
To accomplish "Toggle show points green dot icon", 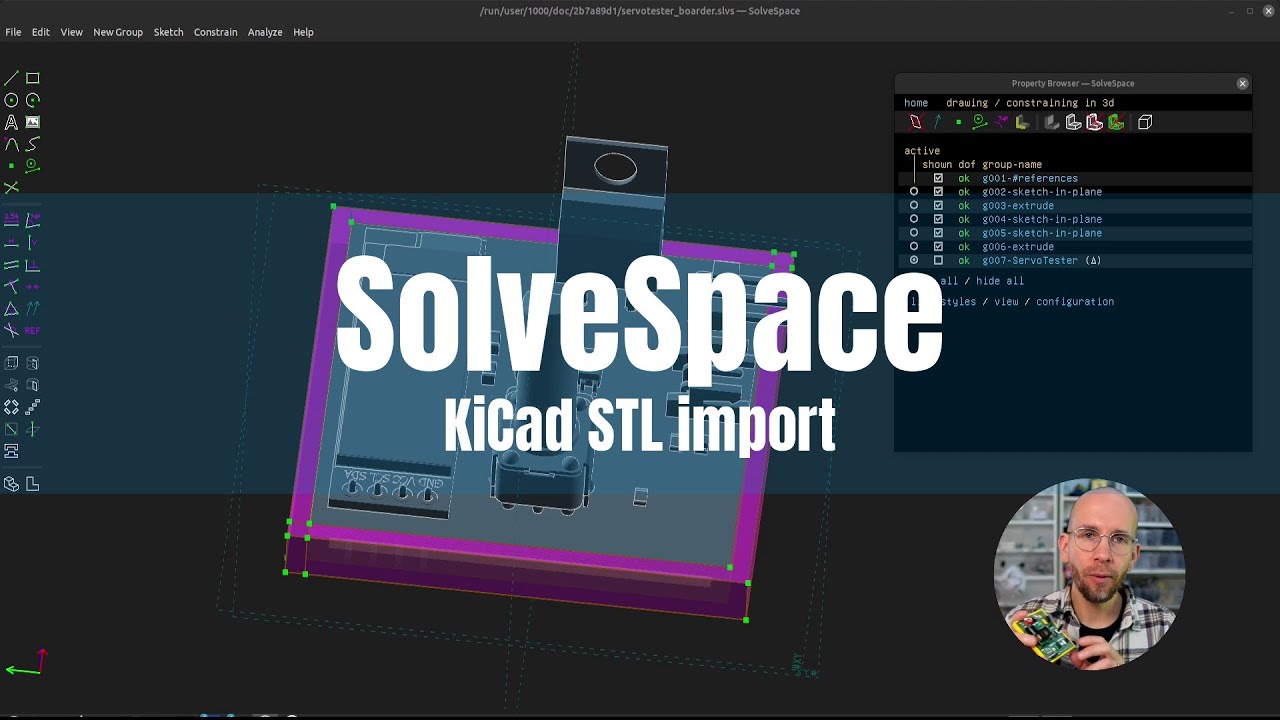I will [x=958, y=122].
